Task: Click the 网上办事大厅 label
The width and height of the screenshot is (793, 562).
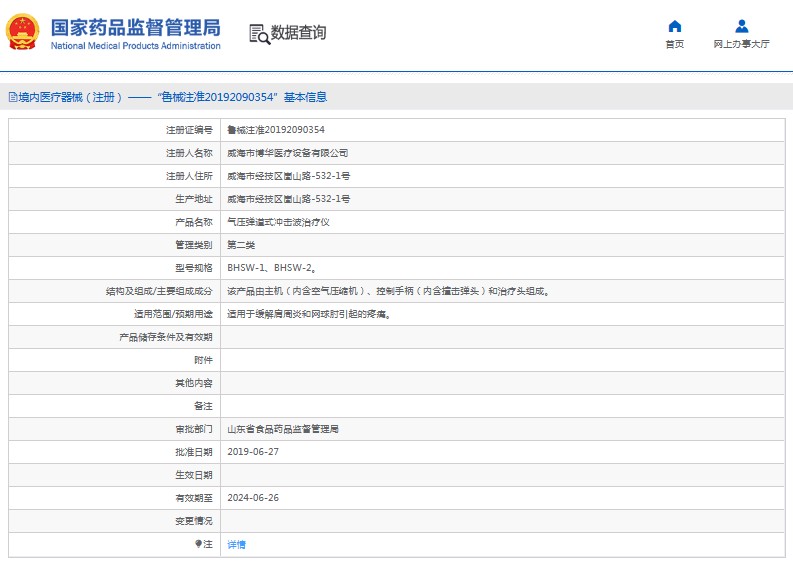Action: coord(741,44)
